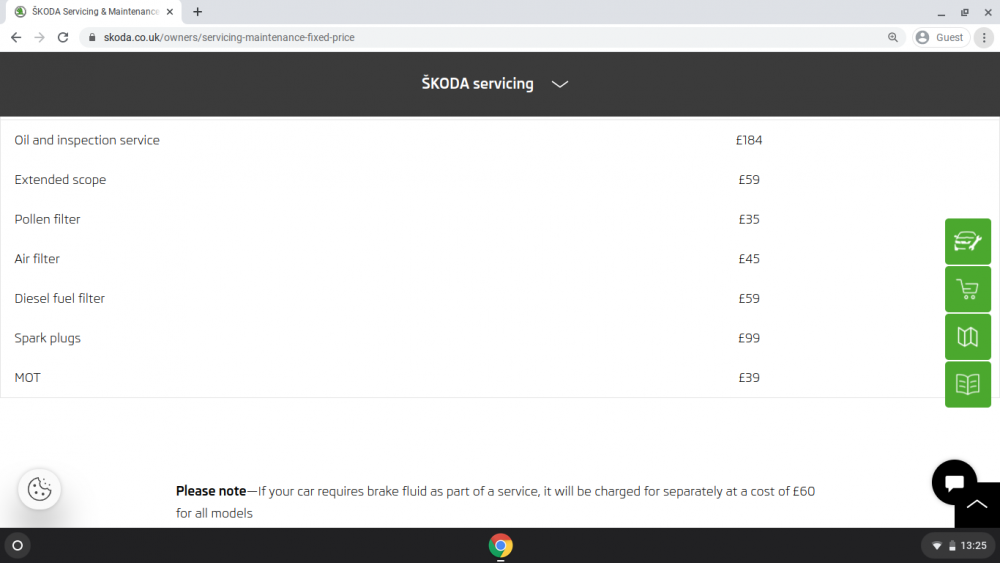Open the live chat bubble
This screenshot has height=563, width=1000.
click(x=954, y=483)
